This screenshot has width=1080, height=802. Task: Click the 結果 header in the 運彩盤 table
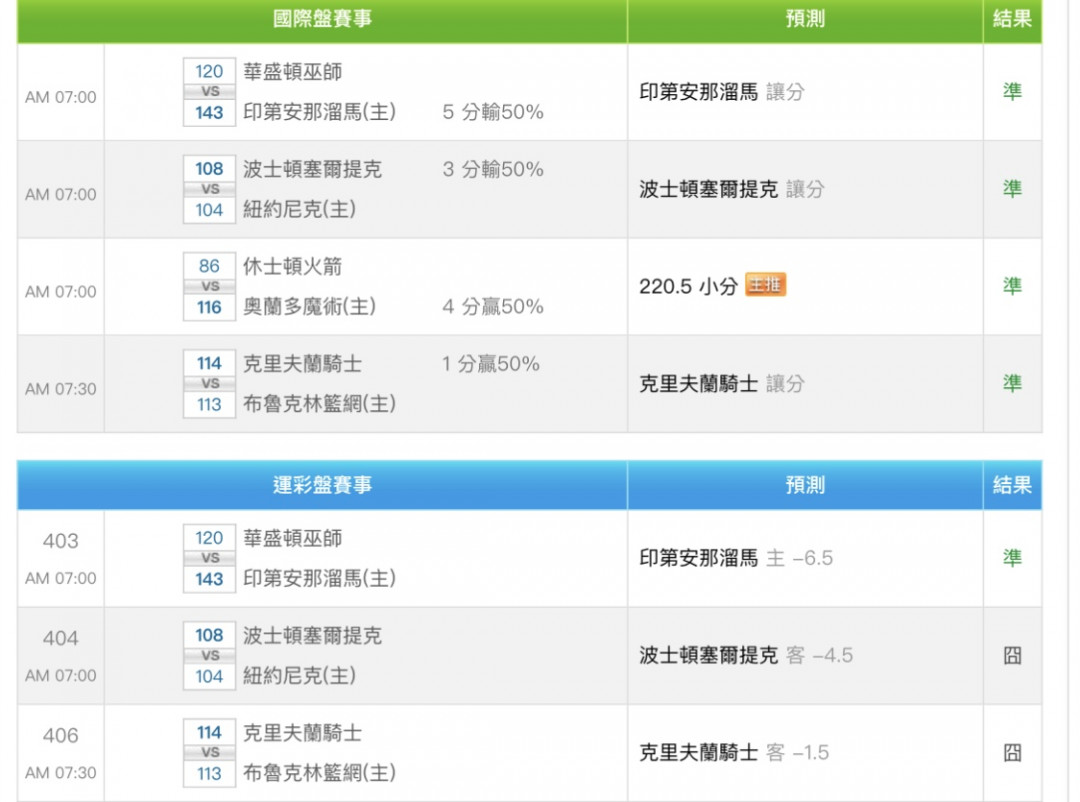pos(1012,485)
